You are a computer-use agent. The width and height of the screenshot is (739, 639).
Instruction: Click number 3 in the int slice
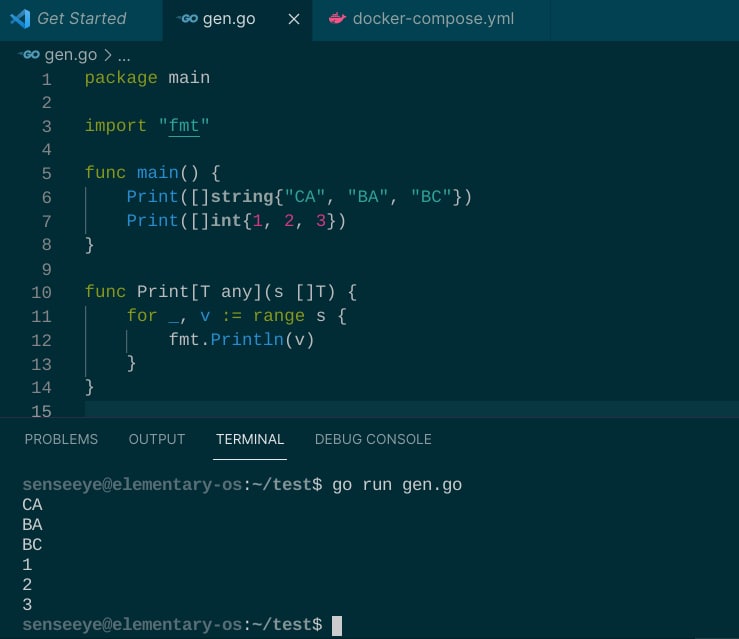[x=320, y=221]
